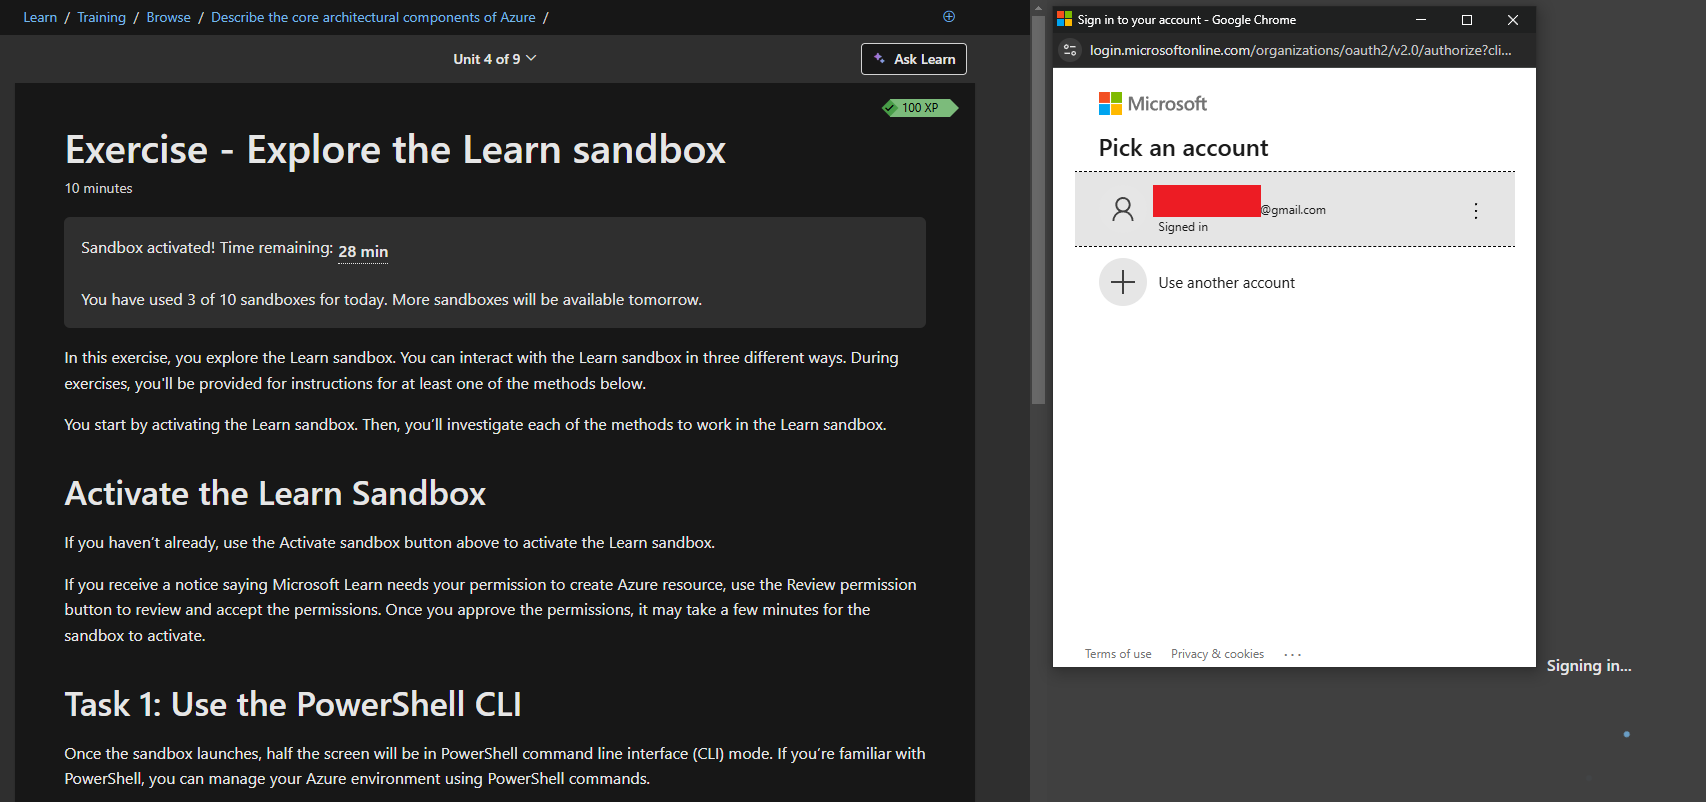Click the login.microsoftonline.com URL field

pos(1300,50)
